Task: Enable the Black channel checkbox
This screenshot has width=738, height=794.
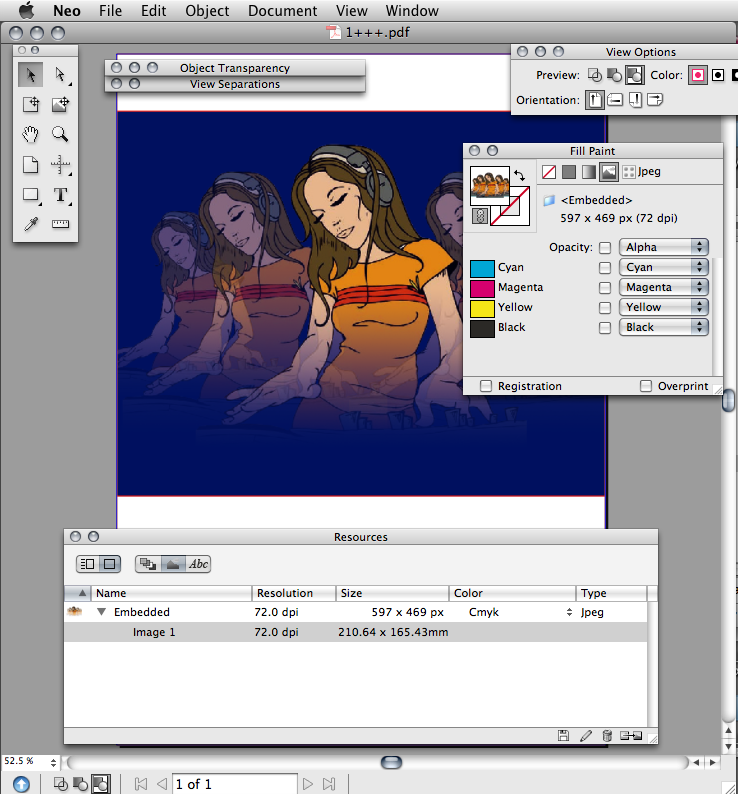Action: 605,328
